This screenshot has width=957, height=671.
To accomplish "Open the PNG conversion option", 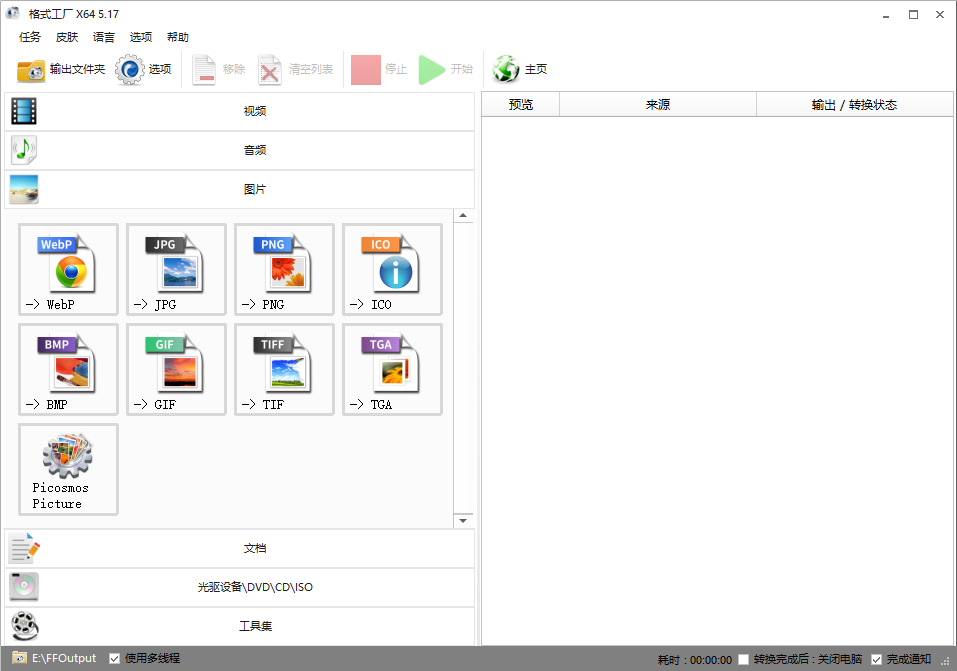I will coord(284,269).
